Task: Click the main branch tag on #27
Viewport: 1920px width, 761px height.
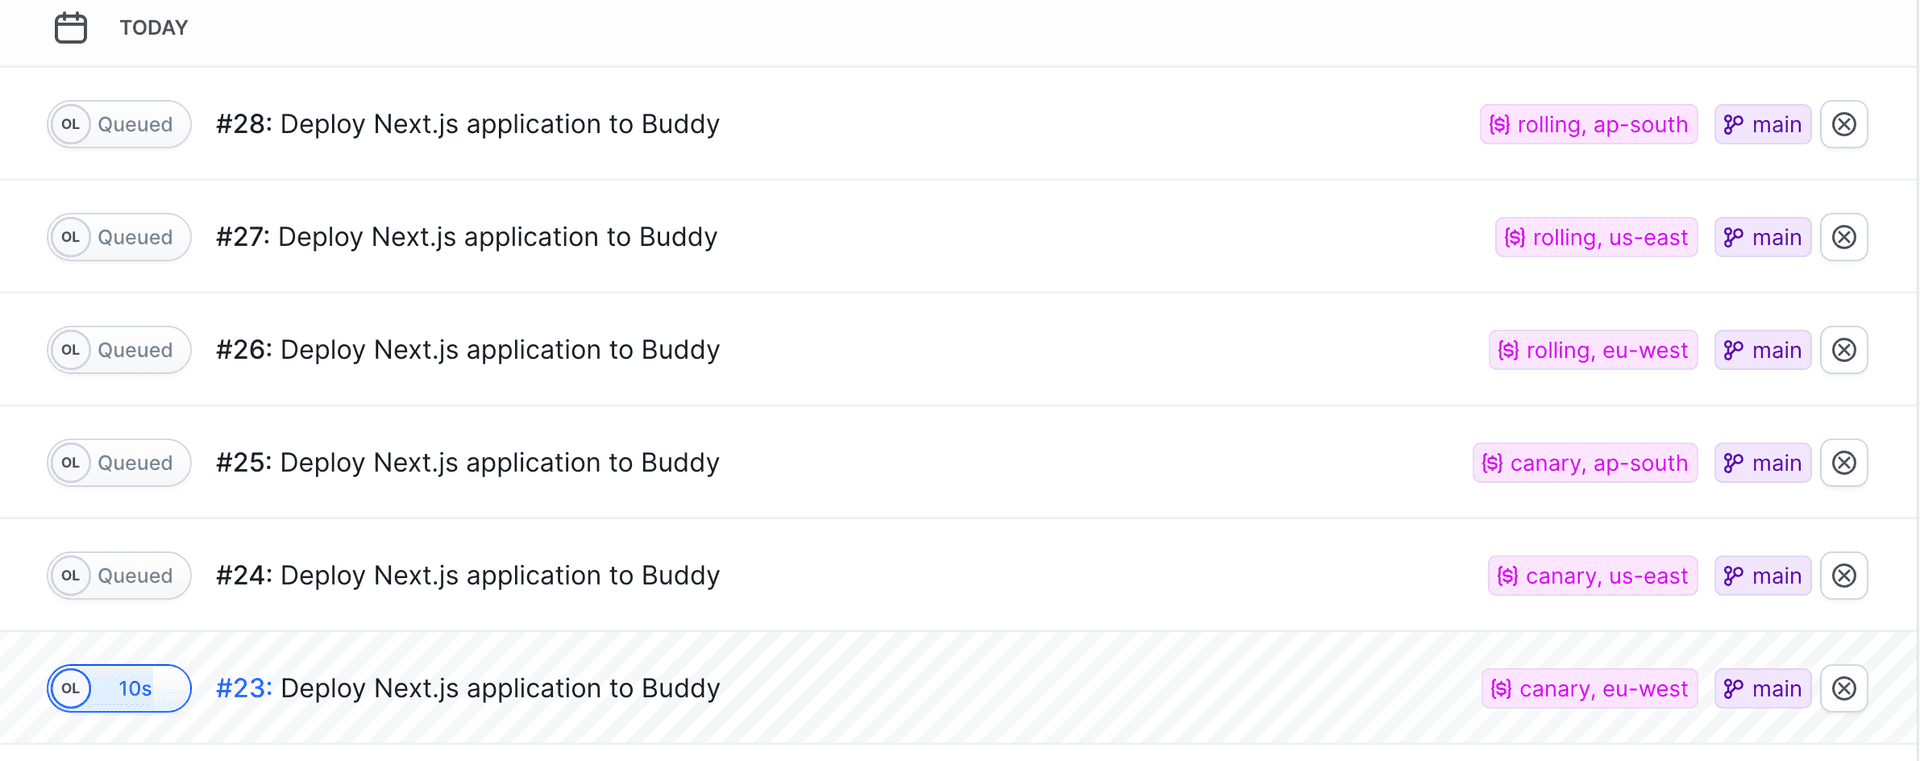Action: pyautogui.click(x=1762, y=238)
